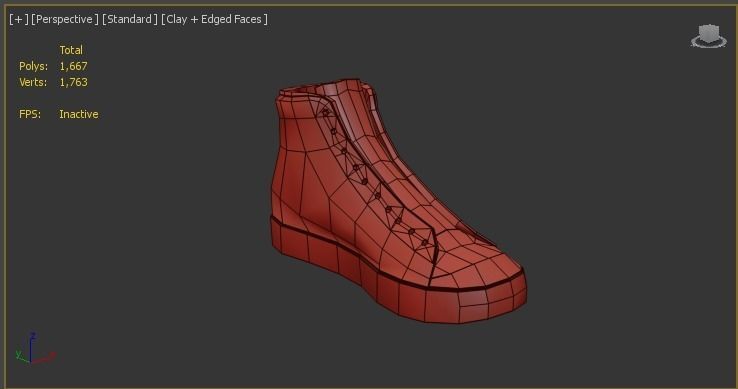This screenshot has width=738, height=389.
Task: Click the Polys count '1,667'
Action: click(73, 66)
